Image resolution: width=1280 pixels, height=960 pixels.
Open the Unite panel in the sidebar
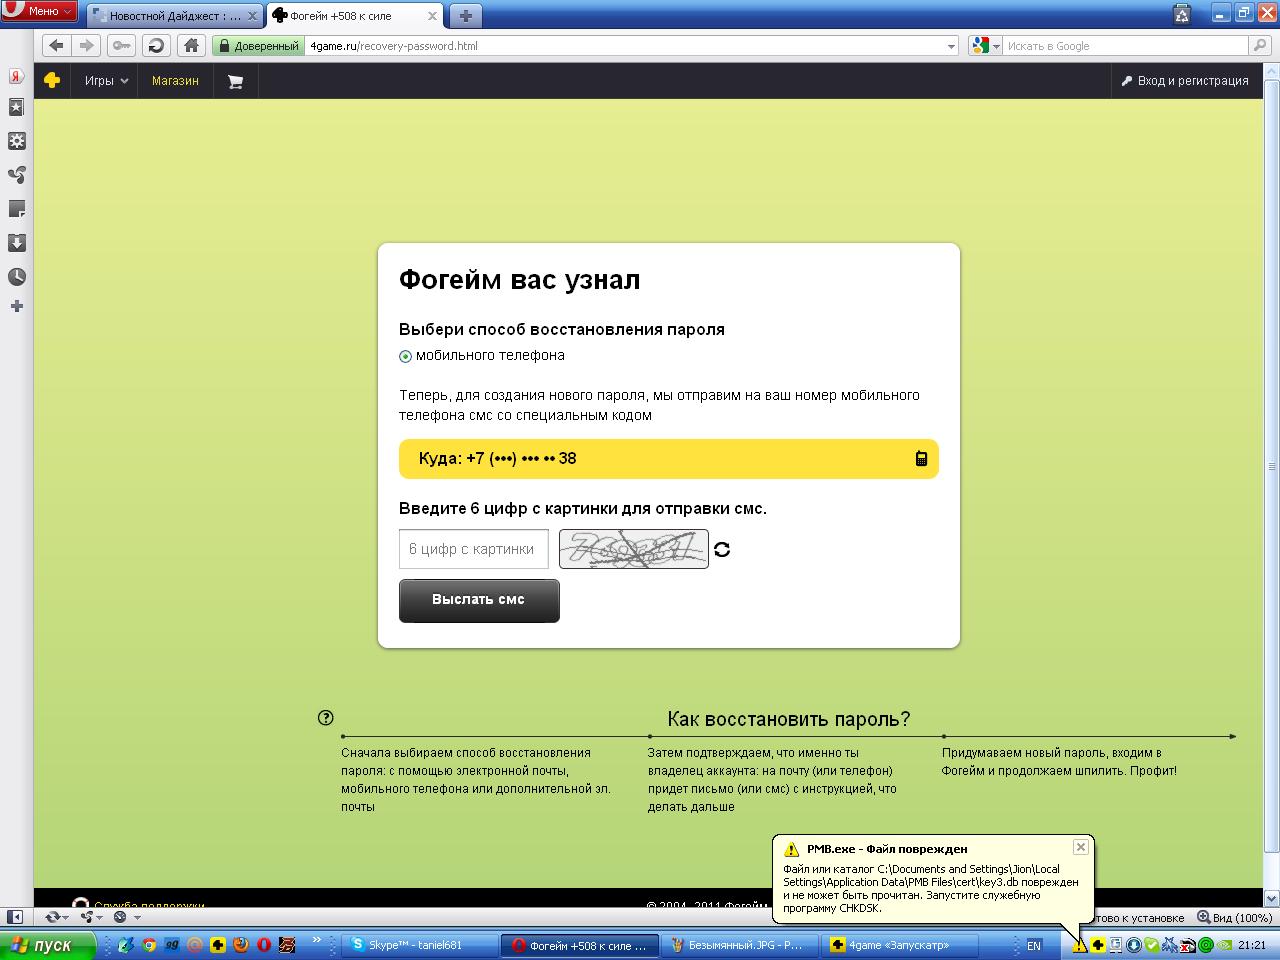point(16,175)
